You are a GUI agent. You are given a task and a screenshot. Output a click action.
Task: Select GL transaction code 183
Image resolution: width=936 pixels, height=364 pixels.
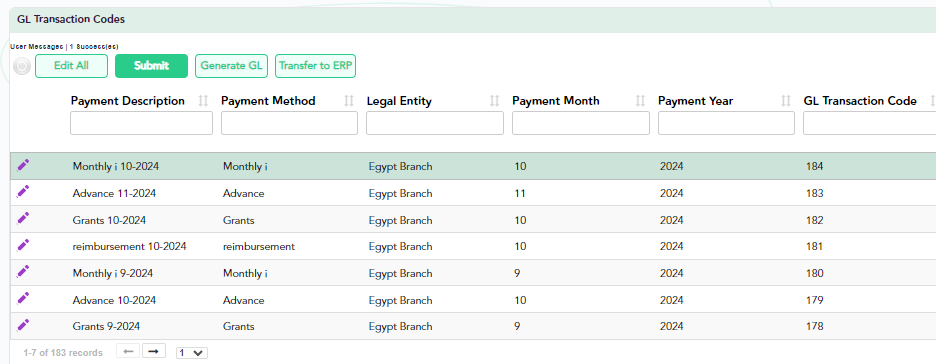click(x=814, y=193)
